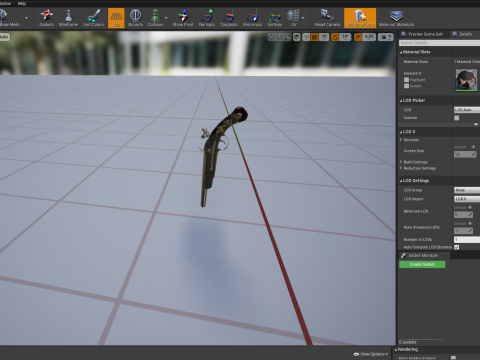The height and width of the screenshot is (360, 480).
Task: Toggle grid snapping in viewport
Action: coord(314,37)
